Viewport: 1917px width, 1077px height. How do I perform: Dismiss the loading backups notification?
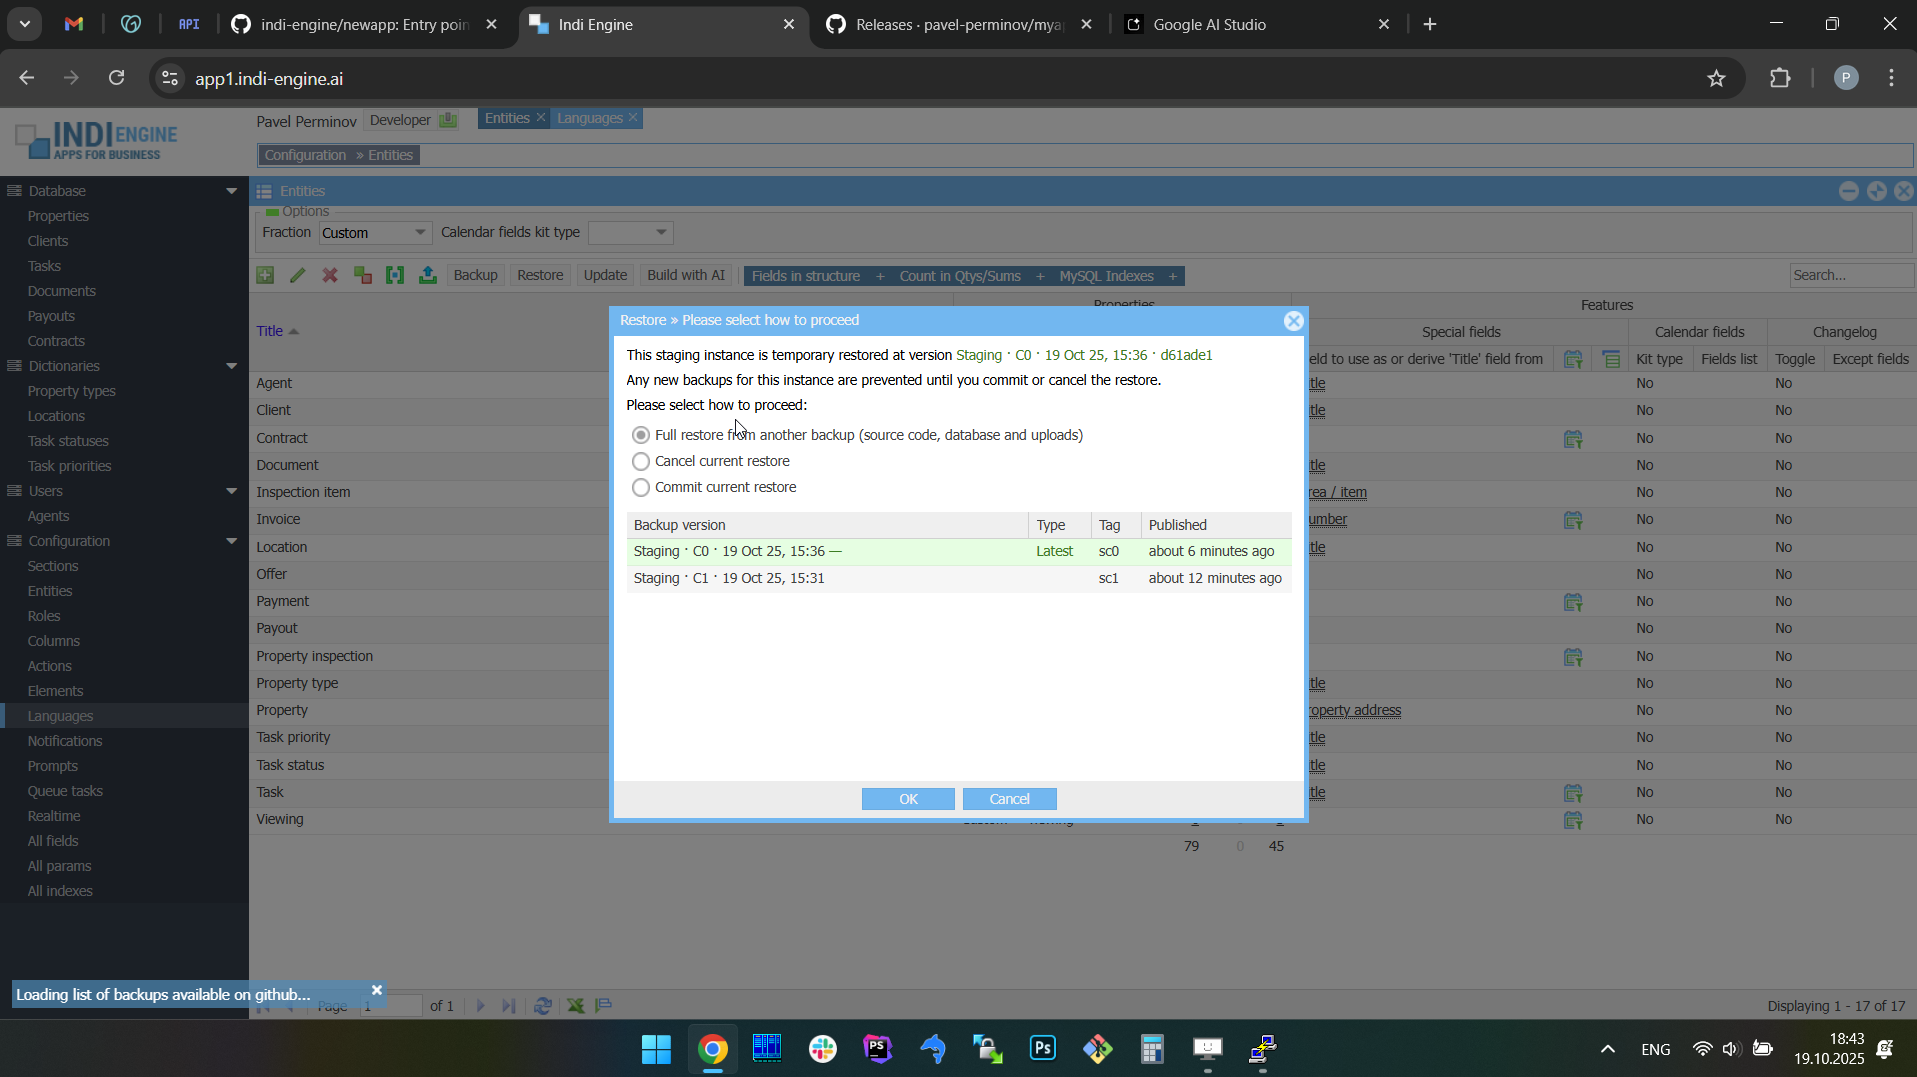377,990
